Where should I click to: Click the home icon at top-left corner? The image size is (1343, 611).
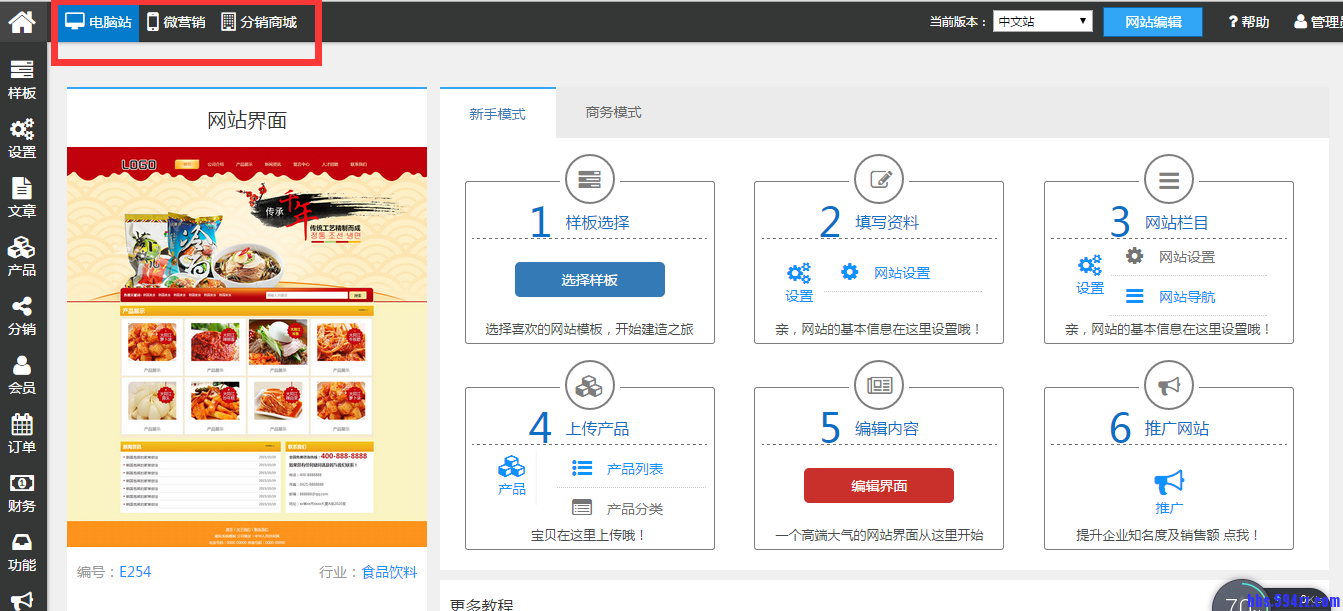[x=22, y=20]
